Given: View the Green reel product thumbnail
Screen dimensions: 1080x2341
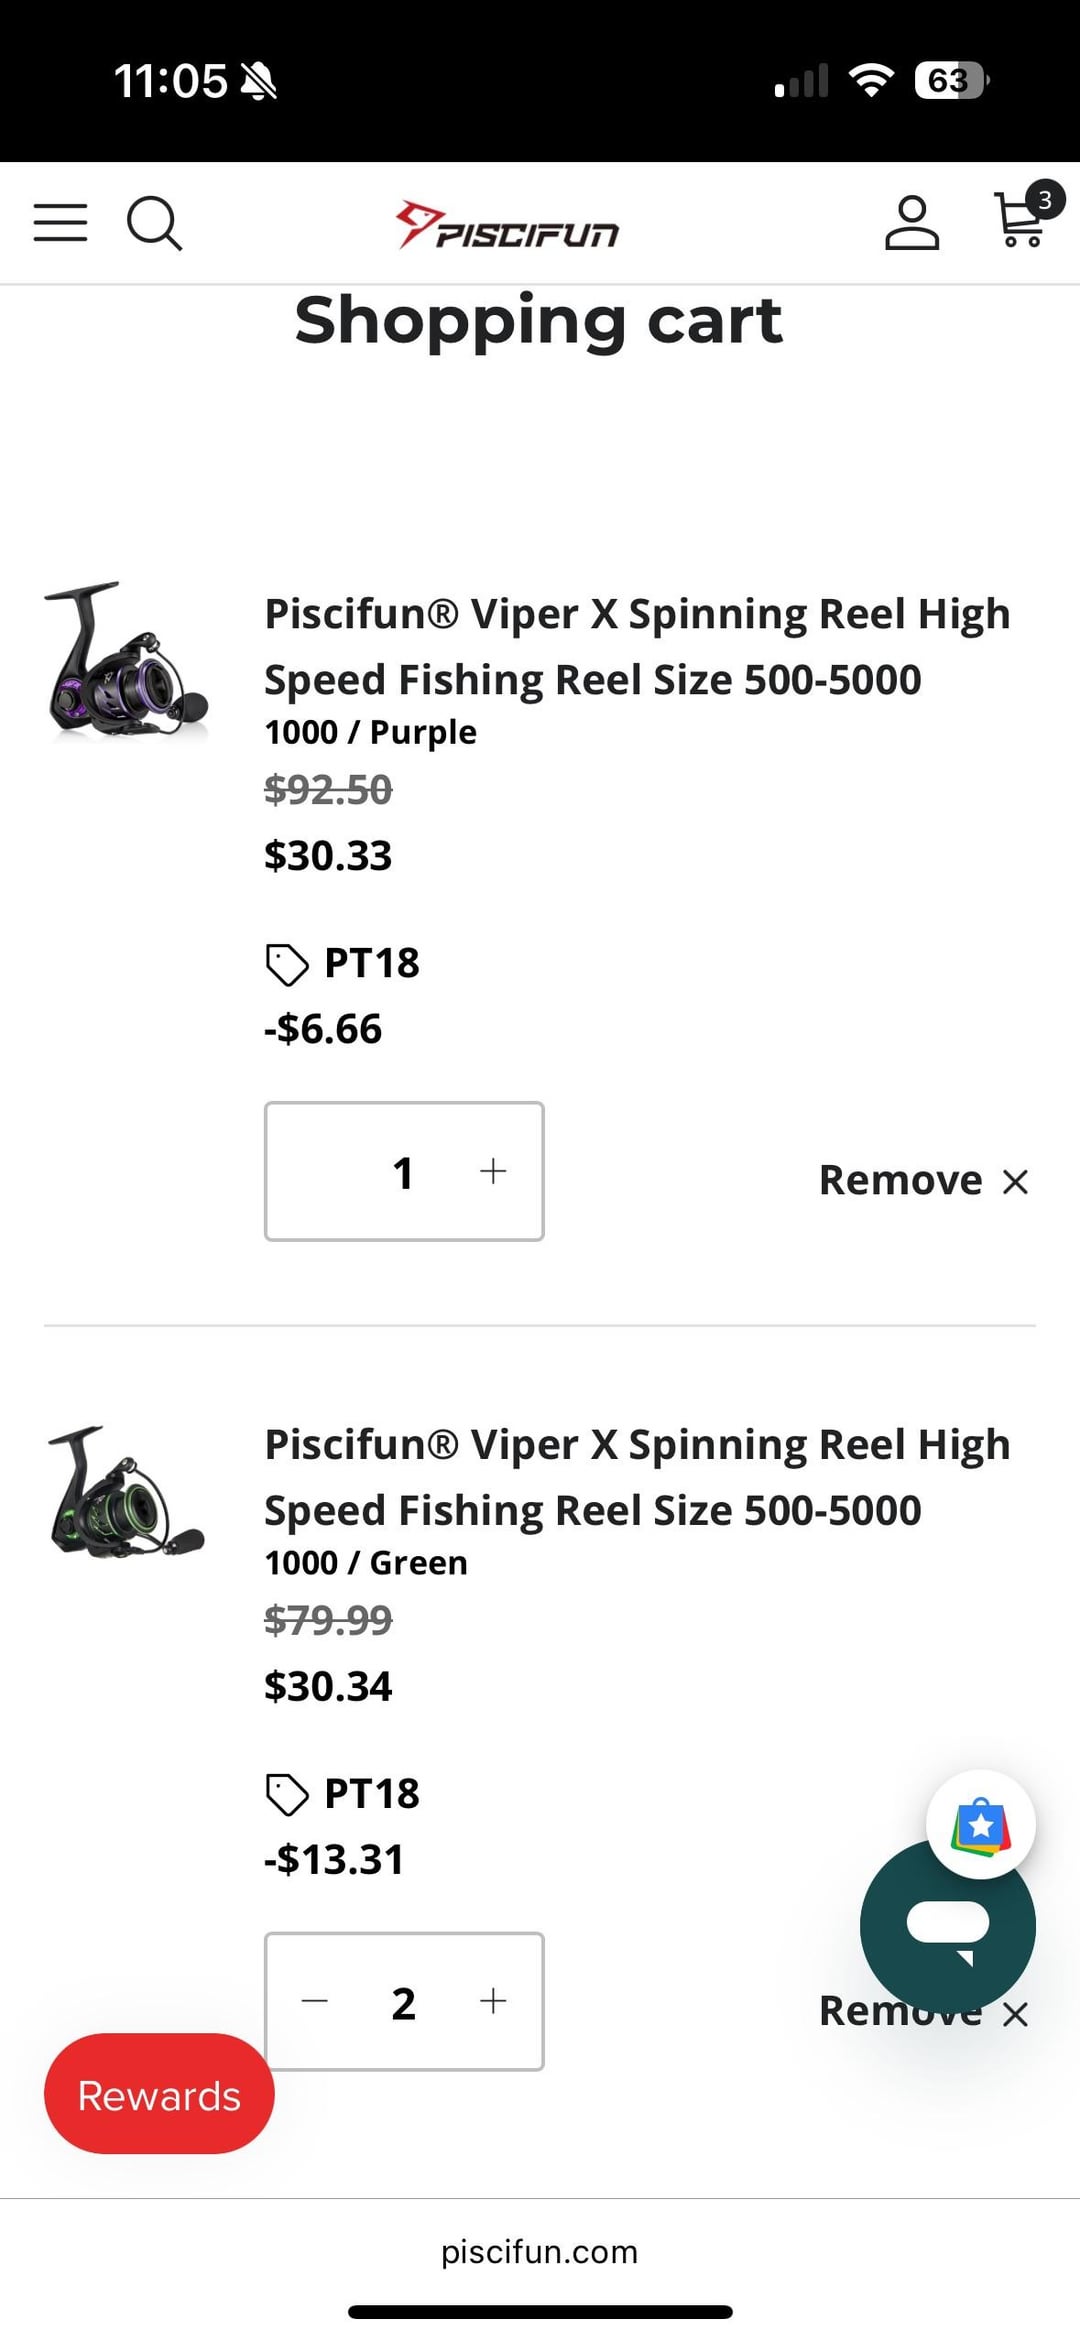Looking at the screenshot, I should click(126, 1492).
